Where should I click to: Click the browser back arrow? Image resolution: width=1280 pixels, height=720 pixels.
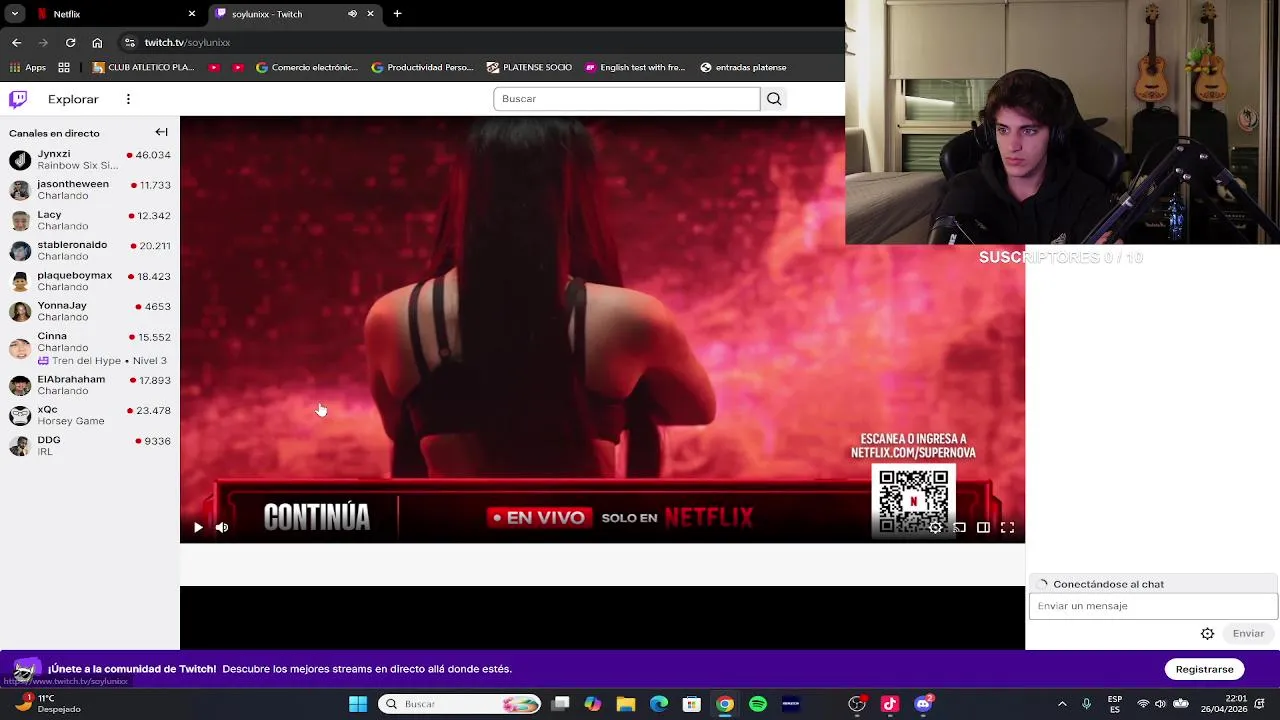(16, 43)
